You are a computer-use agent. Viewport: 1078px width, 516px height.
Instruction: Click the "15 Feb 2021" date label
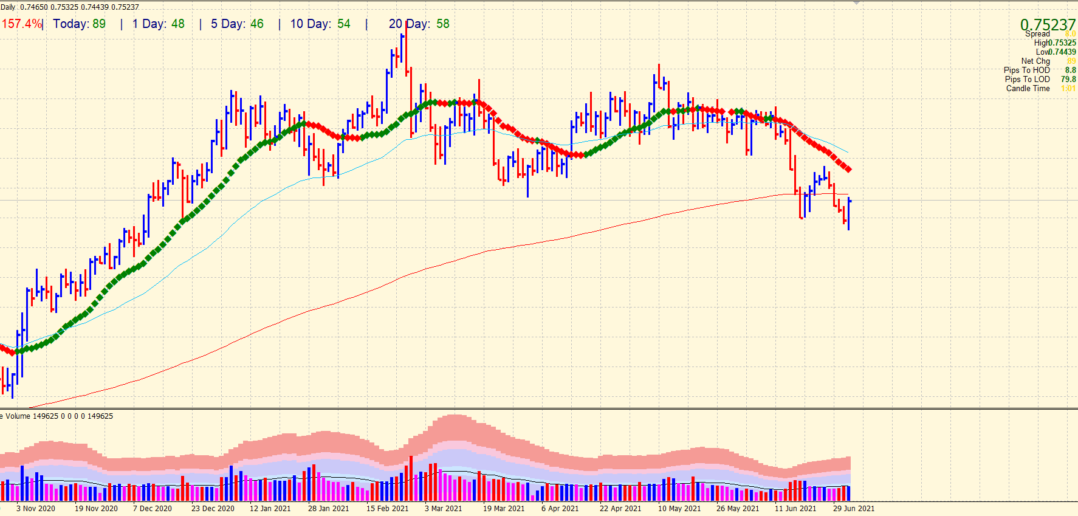pyautogui.click(x=388, y=508)
